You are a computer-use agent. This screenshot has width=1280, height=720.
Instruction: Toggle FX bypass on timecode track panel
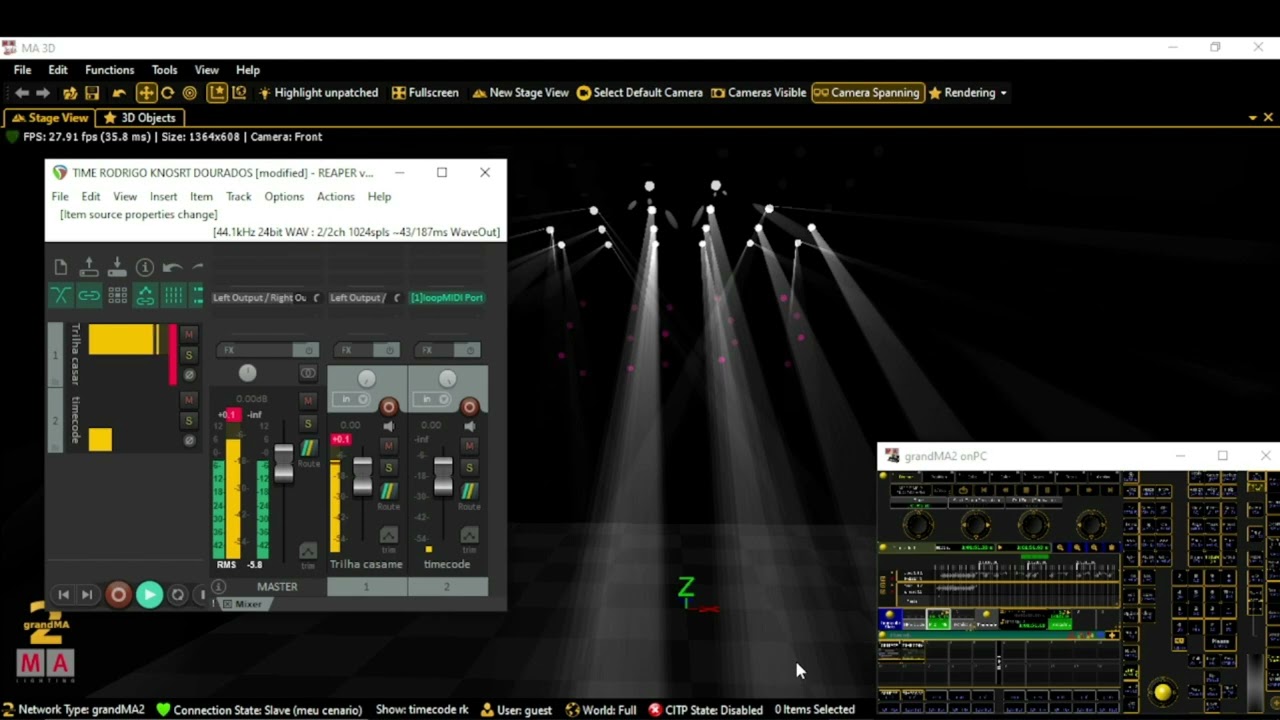coord(188,441)
